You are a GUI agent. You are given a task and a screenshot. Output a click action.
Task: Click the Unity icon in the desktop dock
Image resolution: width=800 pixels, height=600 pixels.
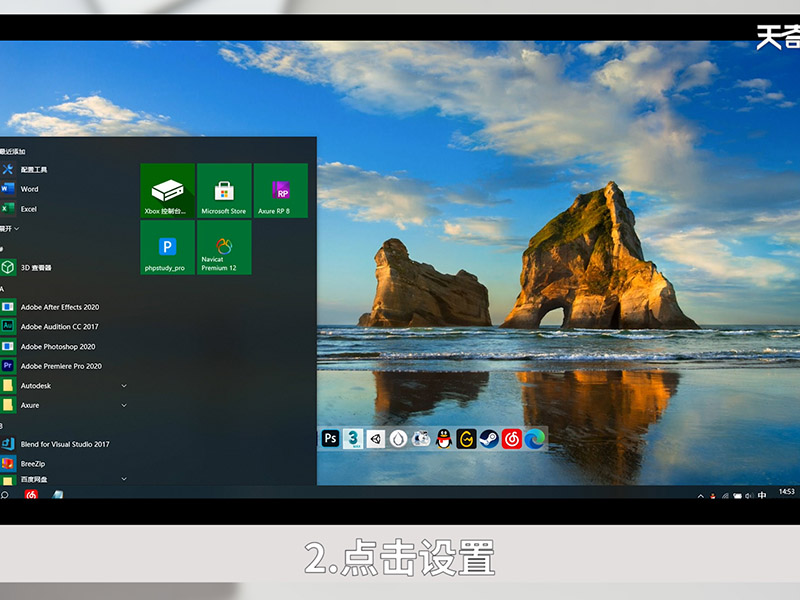[x=376, y=439]
